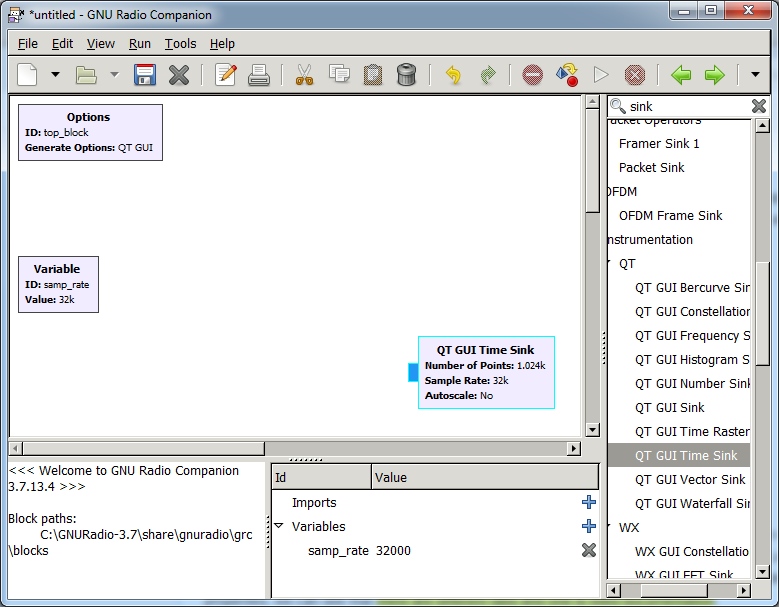Clear the block search text

point(759,106)
